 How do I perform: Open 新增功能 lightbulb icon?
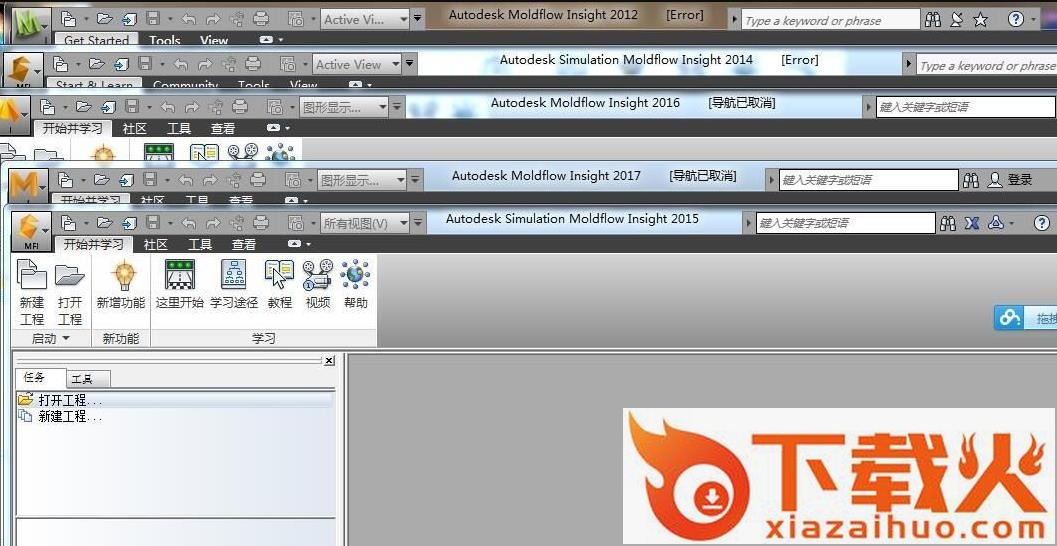click(121, 276)
